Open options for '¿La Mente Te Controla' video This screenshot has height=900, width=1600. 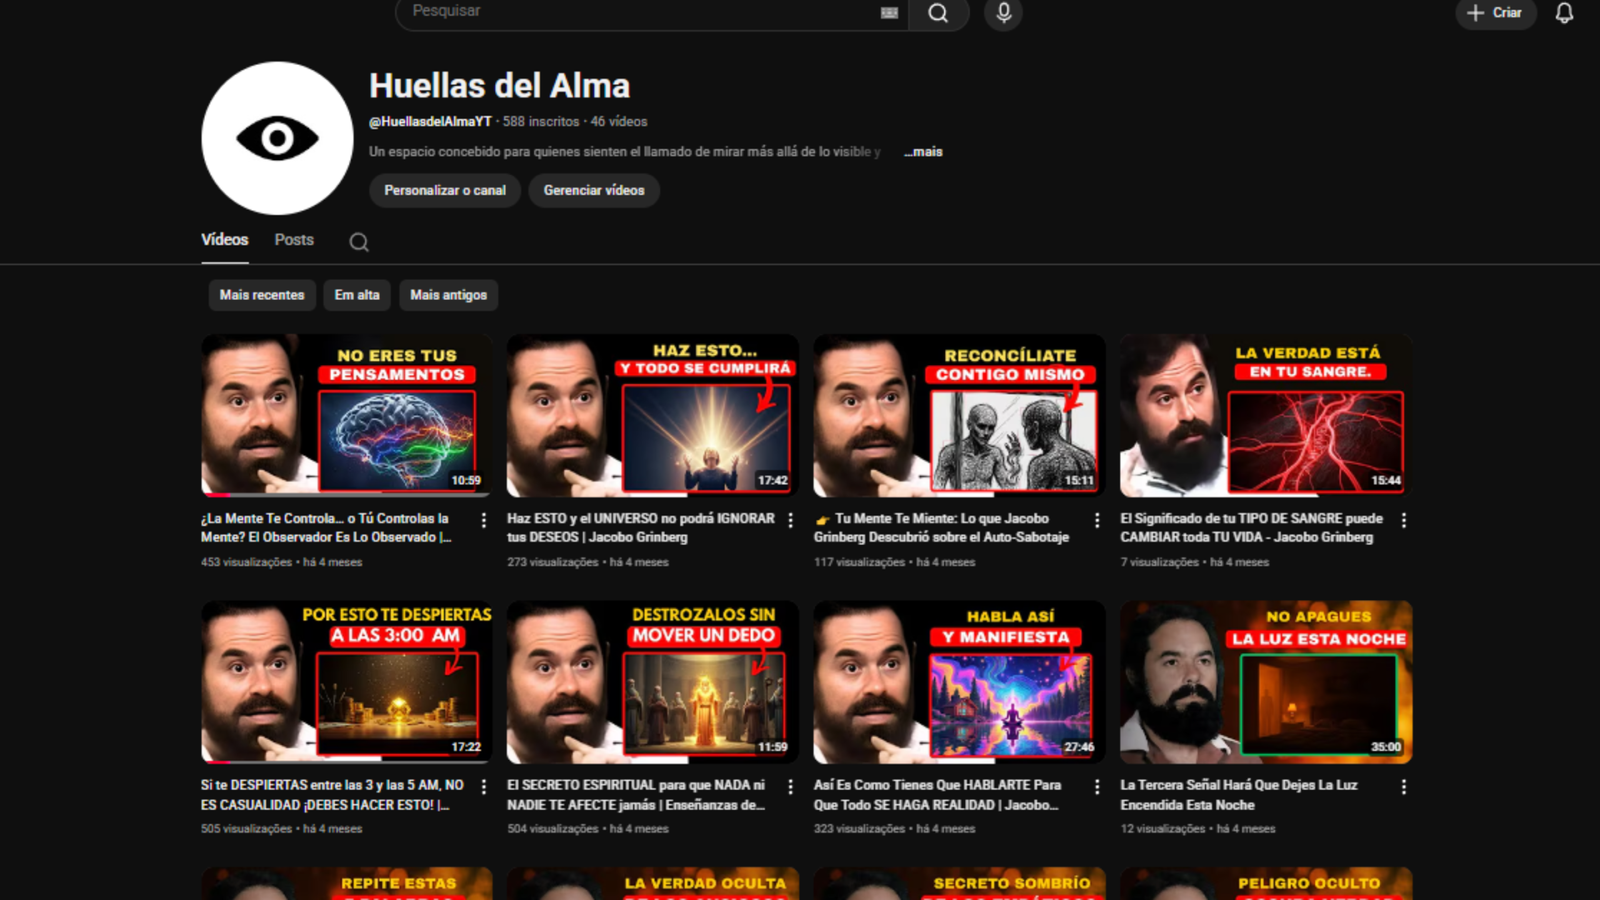pos(484,520)
